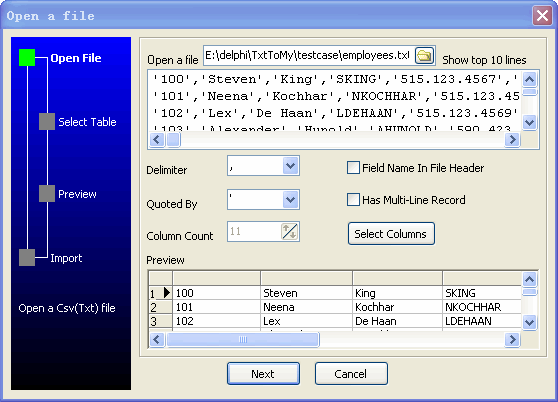558x402 pixels.
Task: Select row header 2 in preview grid
Action: [160, 307]
